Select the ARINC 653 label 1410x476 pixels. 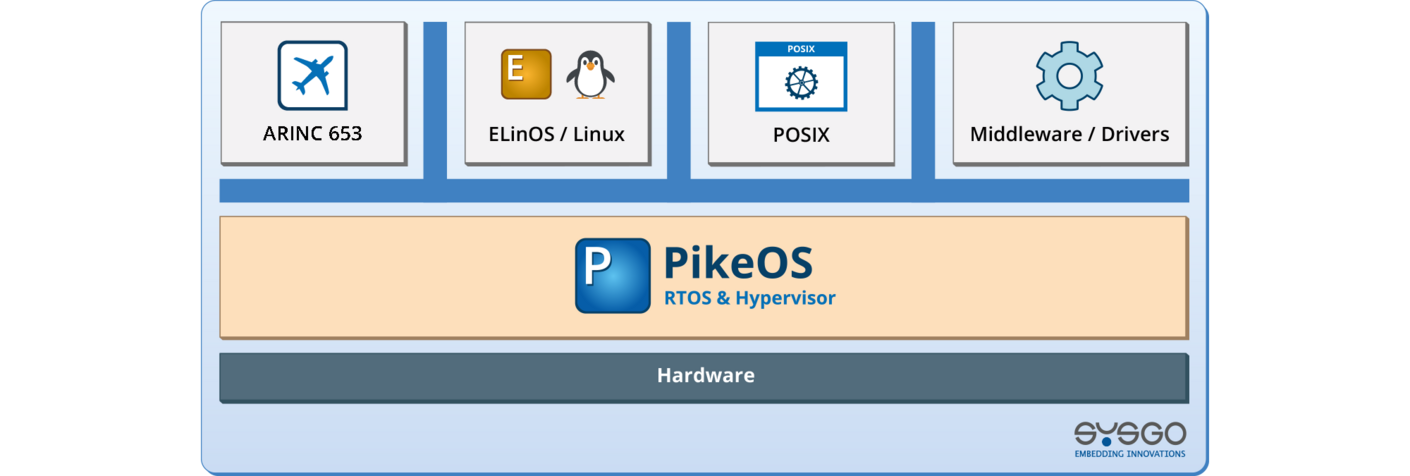pos(312,133)
